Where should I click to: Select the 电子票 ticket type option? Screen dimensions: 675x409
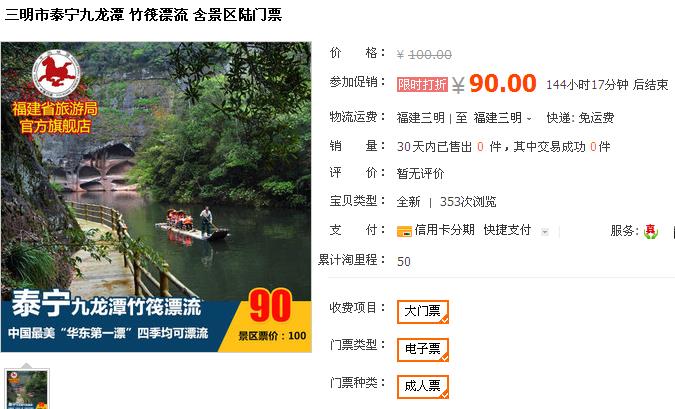coord(423,349)
